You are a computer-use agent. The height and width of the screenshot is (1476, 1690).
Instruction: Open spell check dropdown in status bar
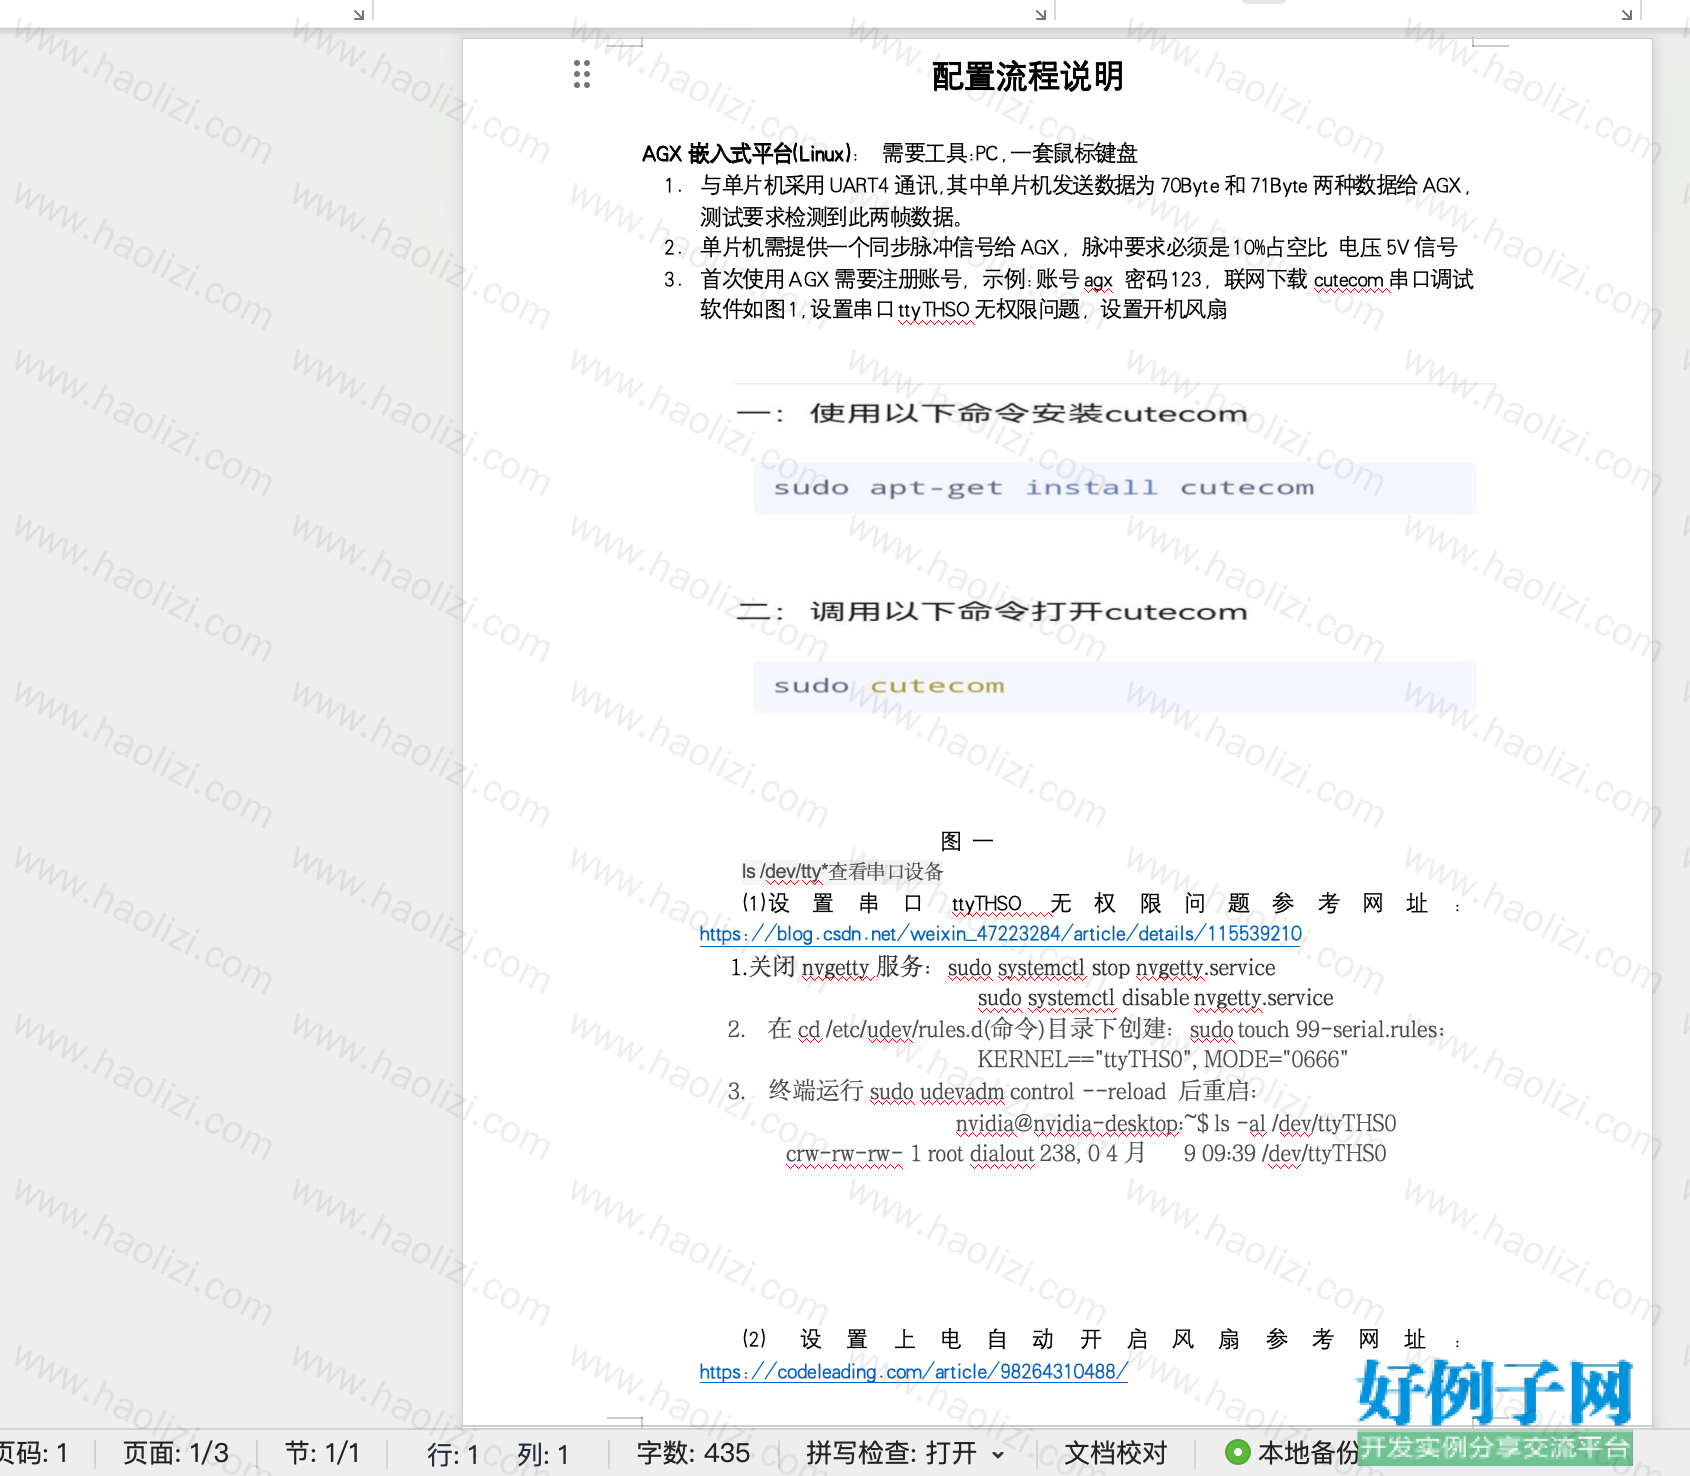tap(998, 1454)
